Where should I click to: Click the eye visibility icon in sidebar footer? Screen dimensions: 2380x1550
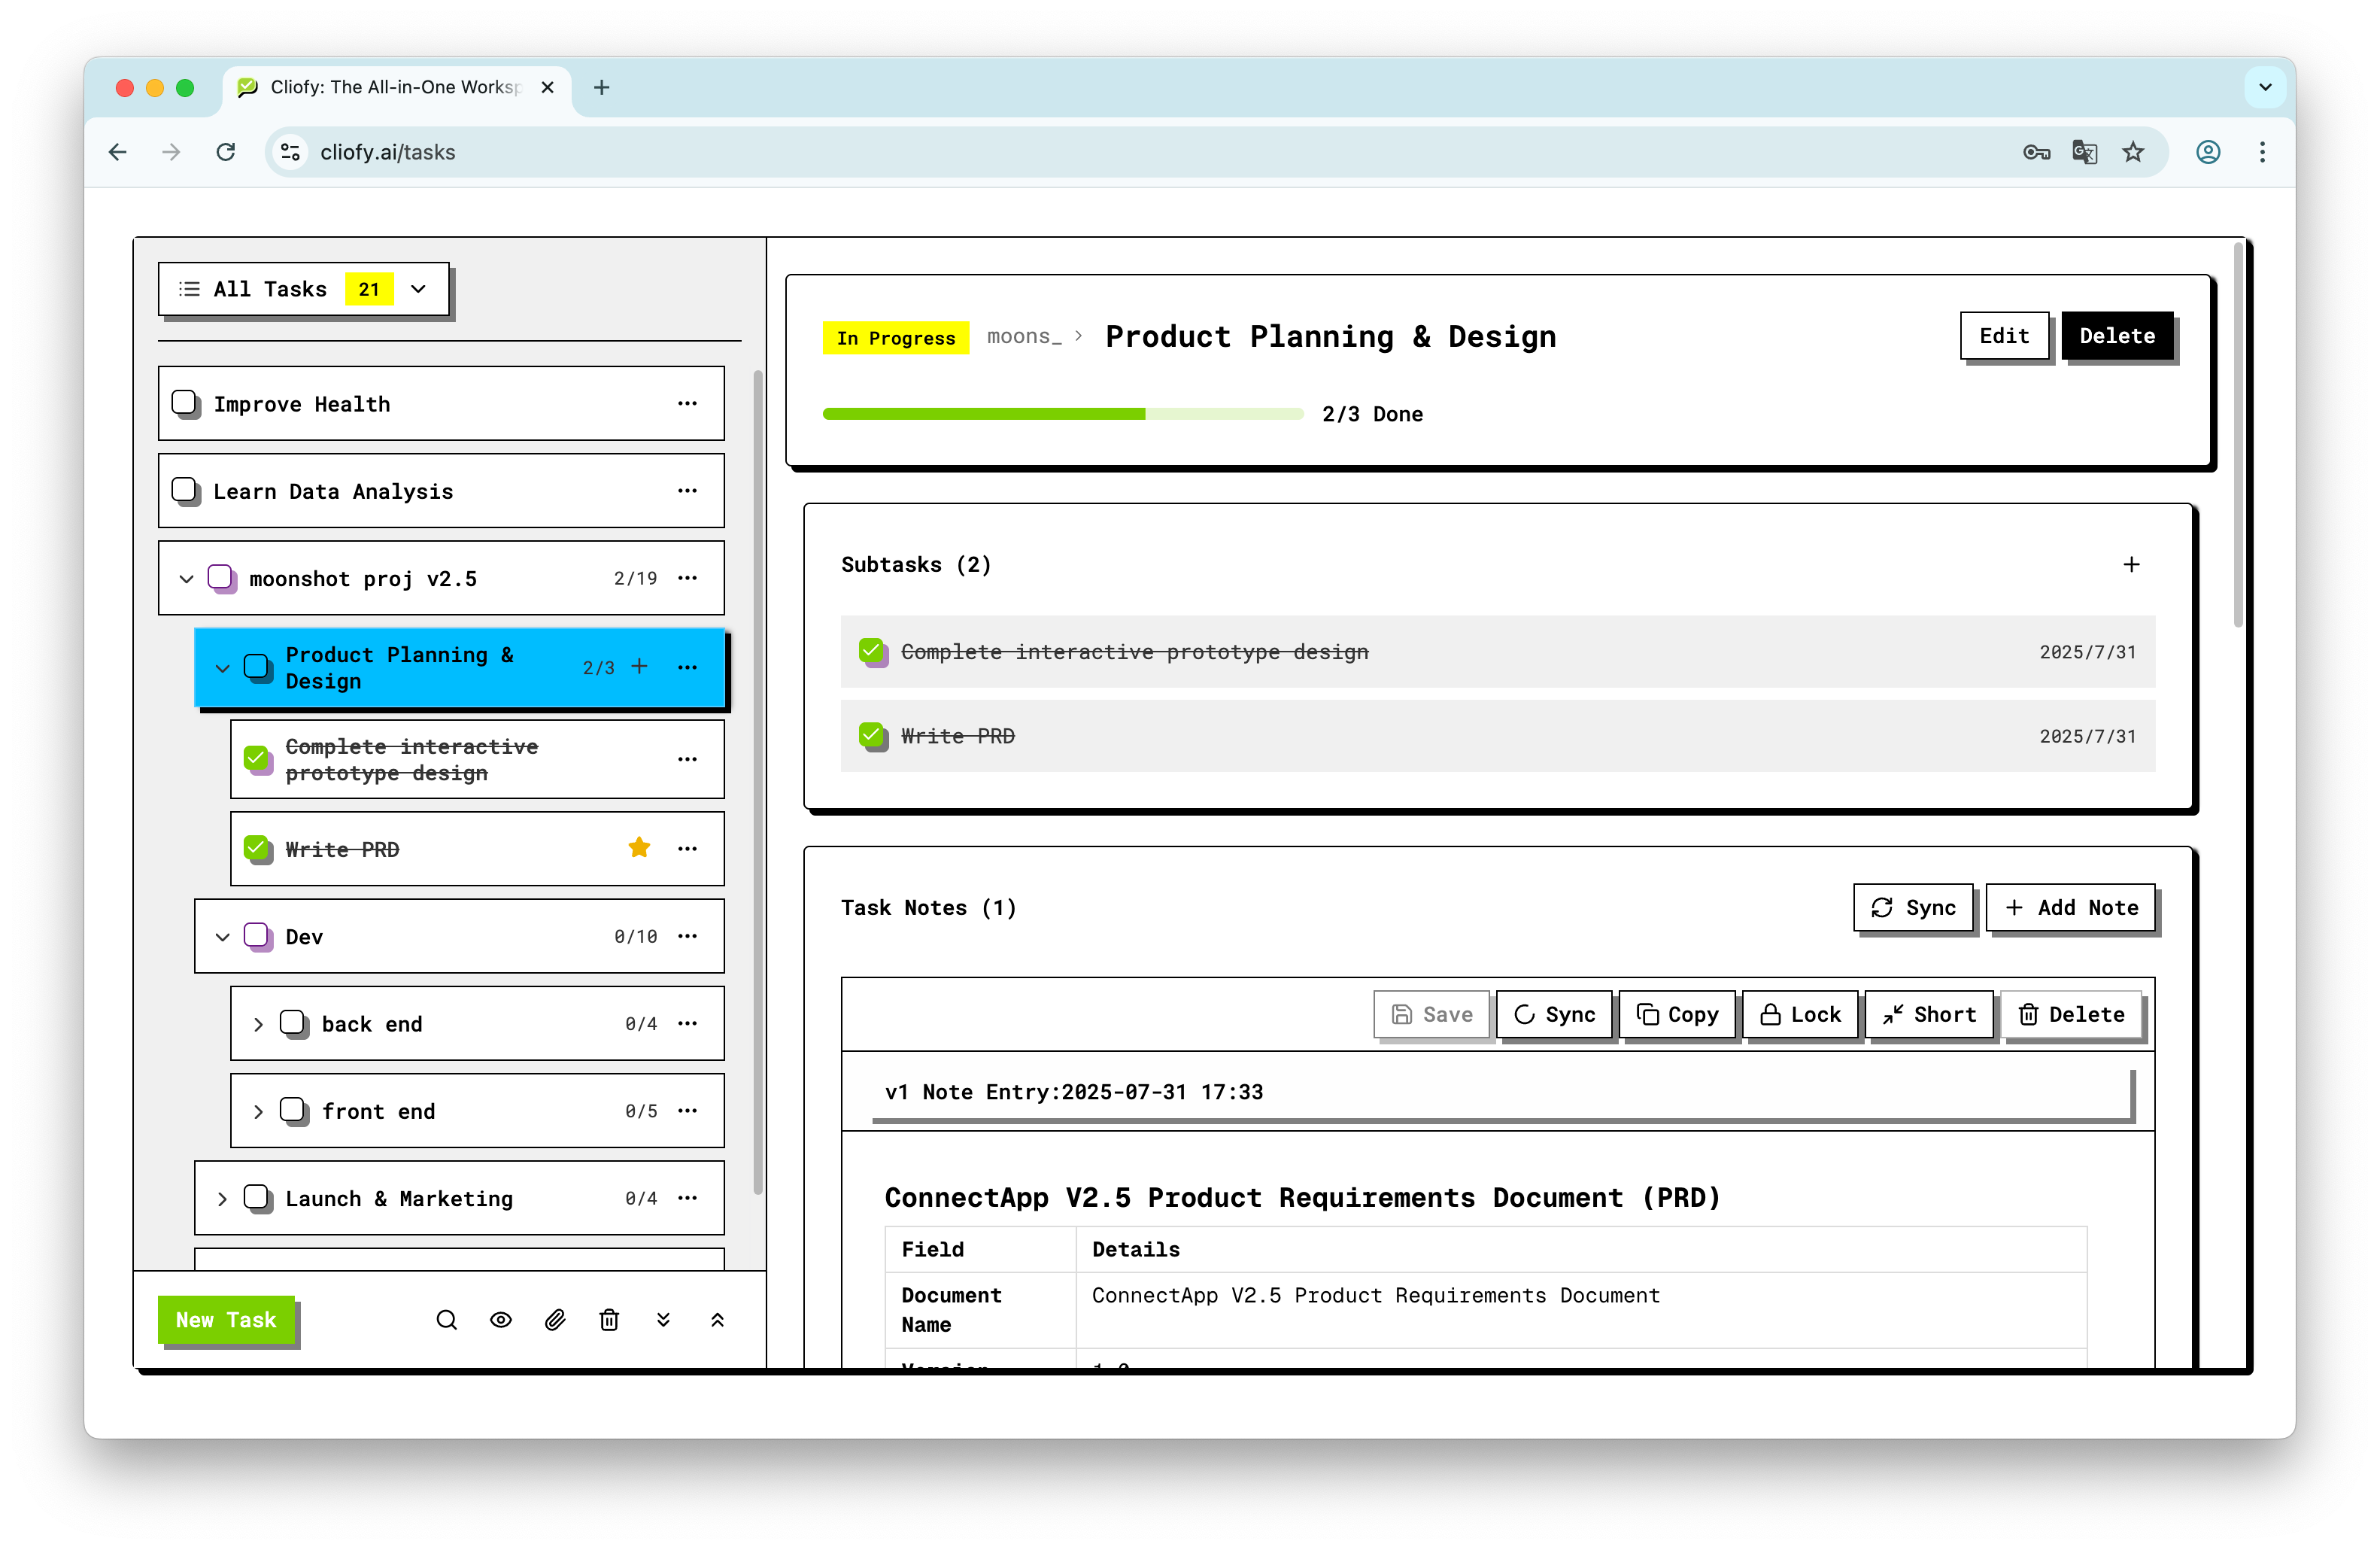click(x=501, y=1320)
